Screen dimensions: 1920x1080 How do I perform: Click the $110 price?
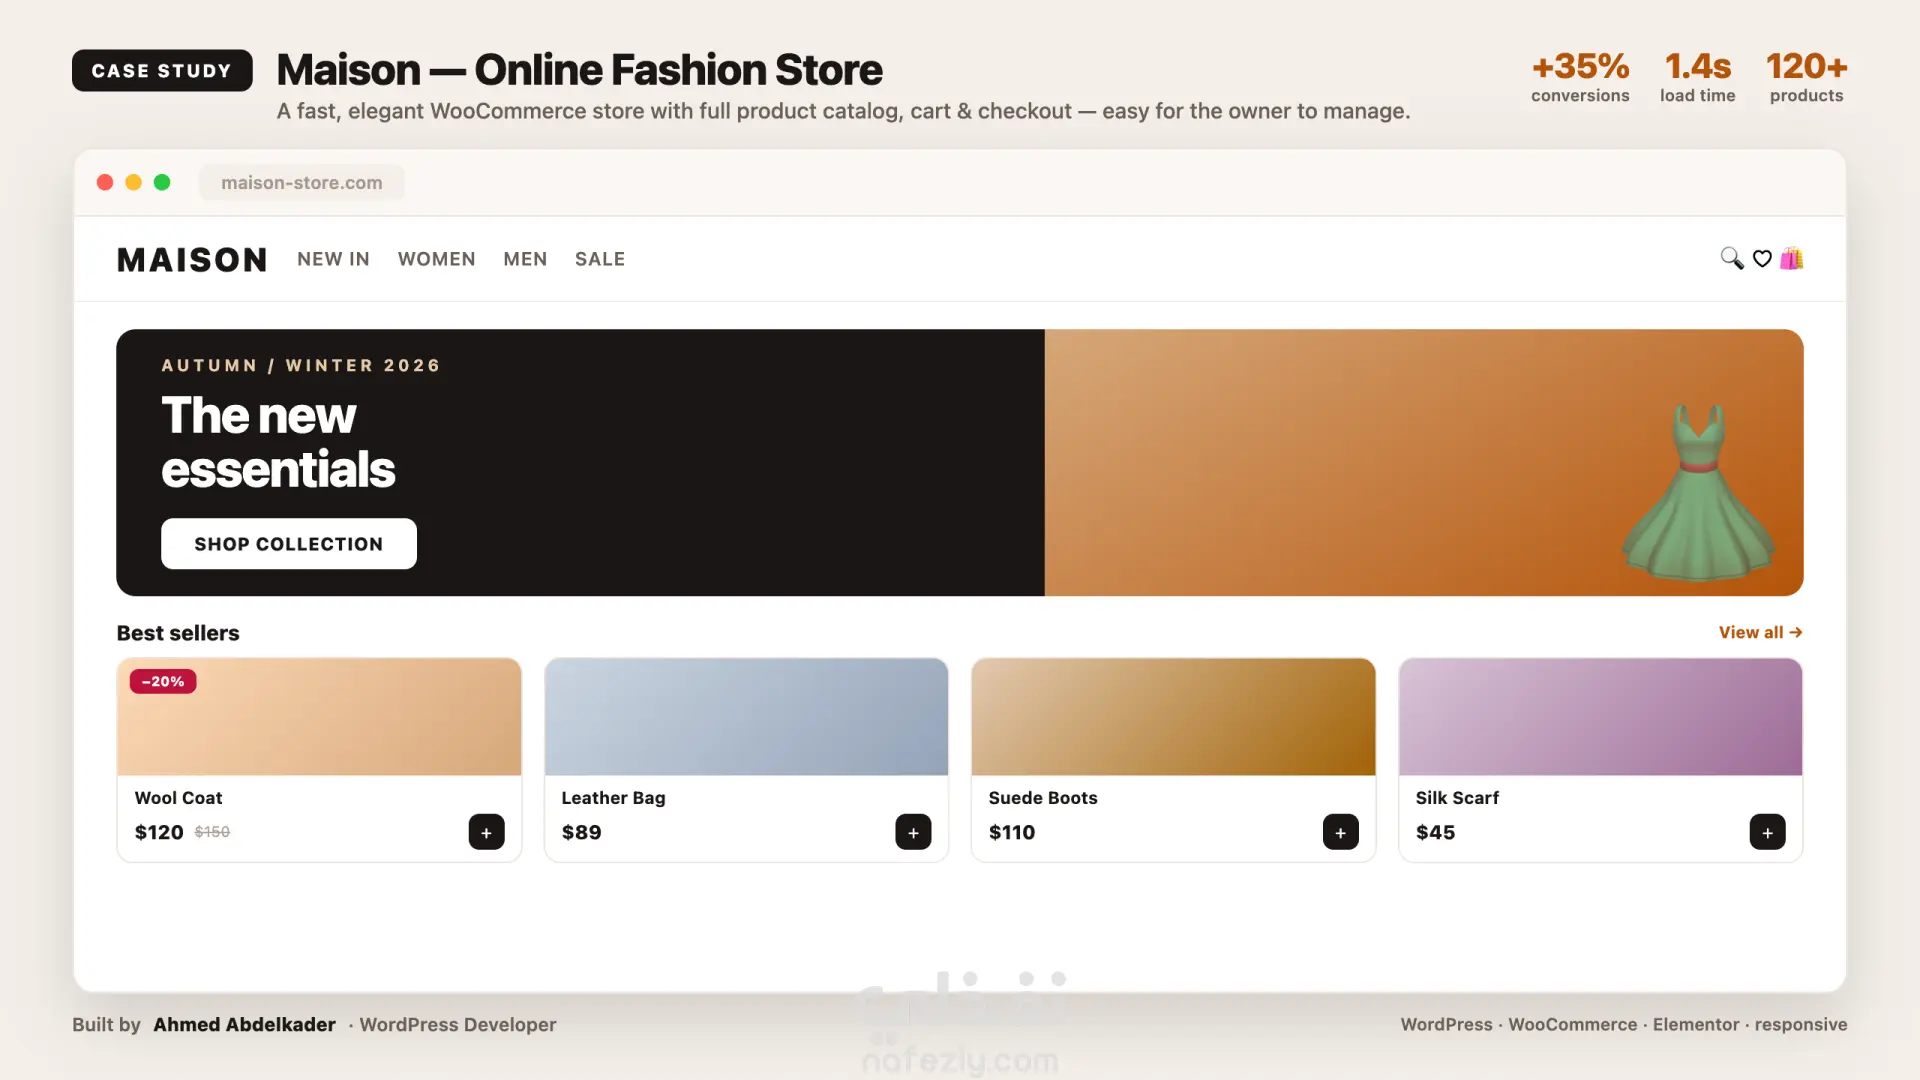click(x=1012, y=832)
